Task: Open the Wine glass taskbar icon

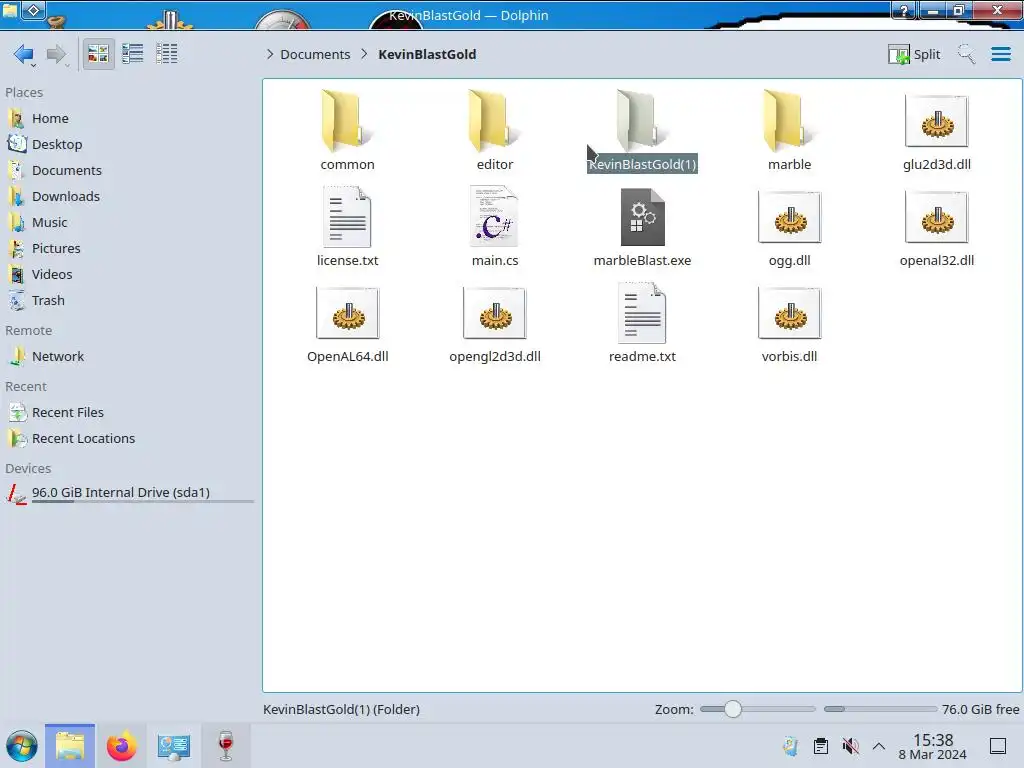Action: pos(225,746)
